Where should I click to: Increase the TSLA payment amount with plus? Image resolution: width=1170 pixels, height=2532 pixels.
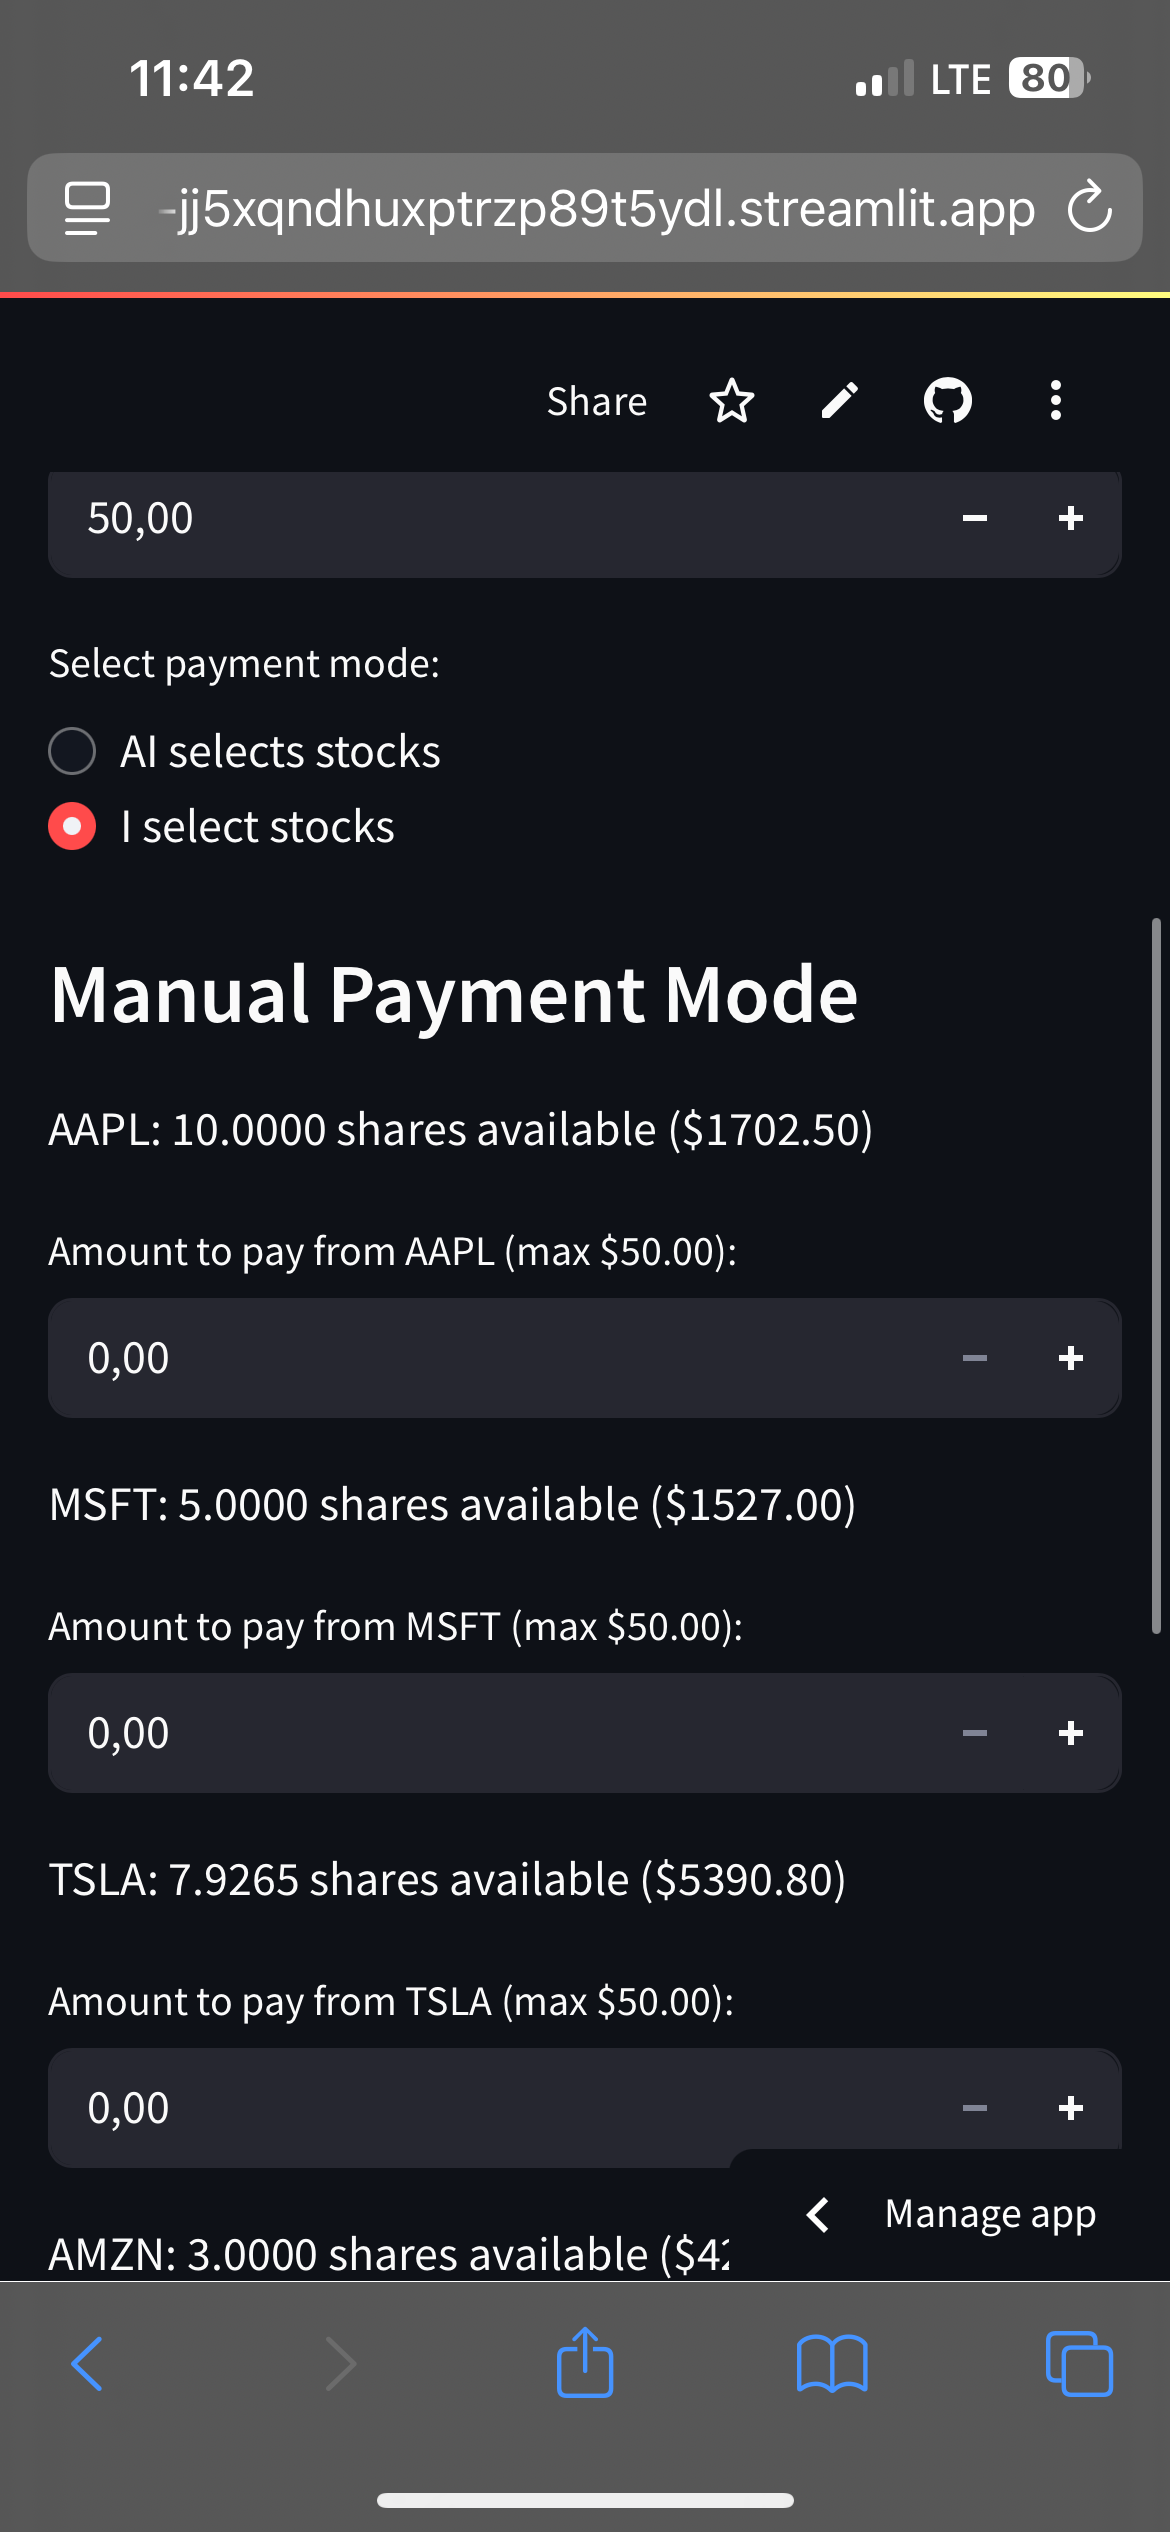coord(1070,2108)
